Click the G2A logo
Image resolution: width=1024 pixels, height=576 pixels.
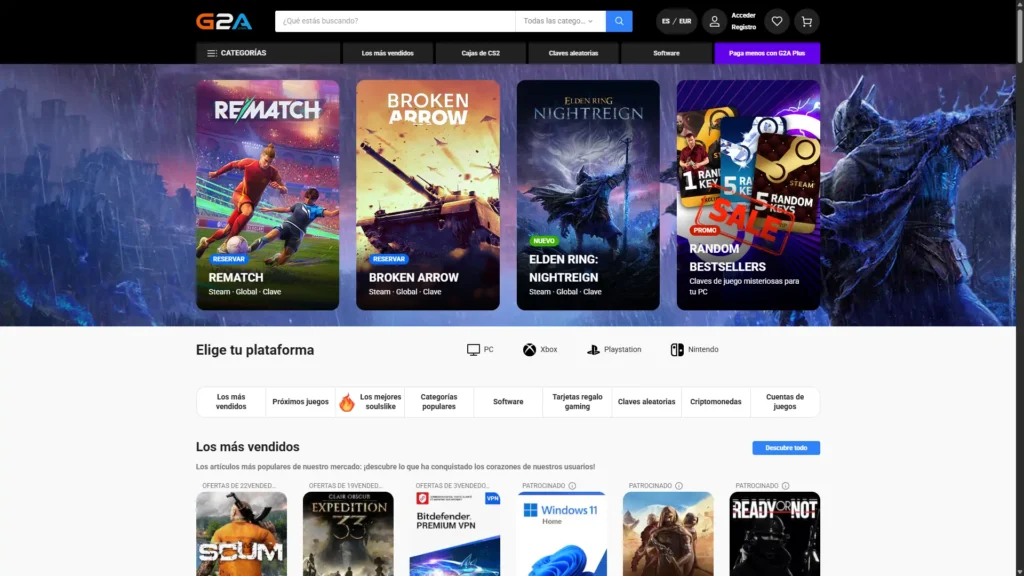click(x=223, y=22)
